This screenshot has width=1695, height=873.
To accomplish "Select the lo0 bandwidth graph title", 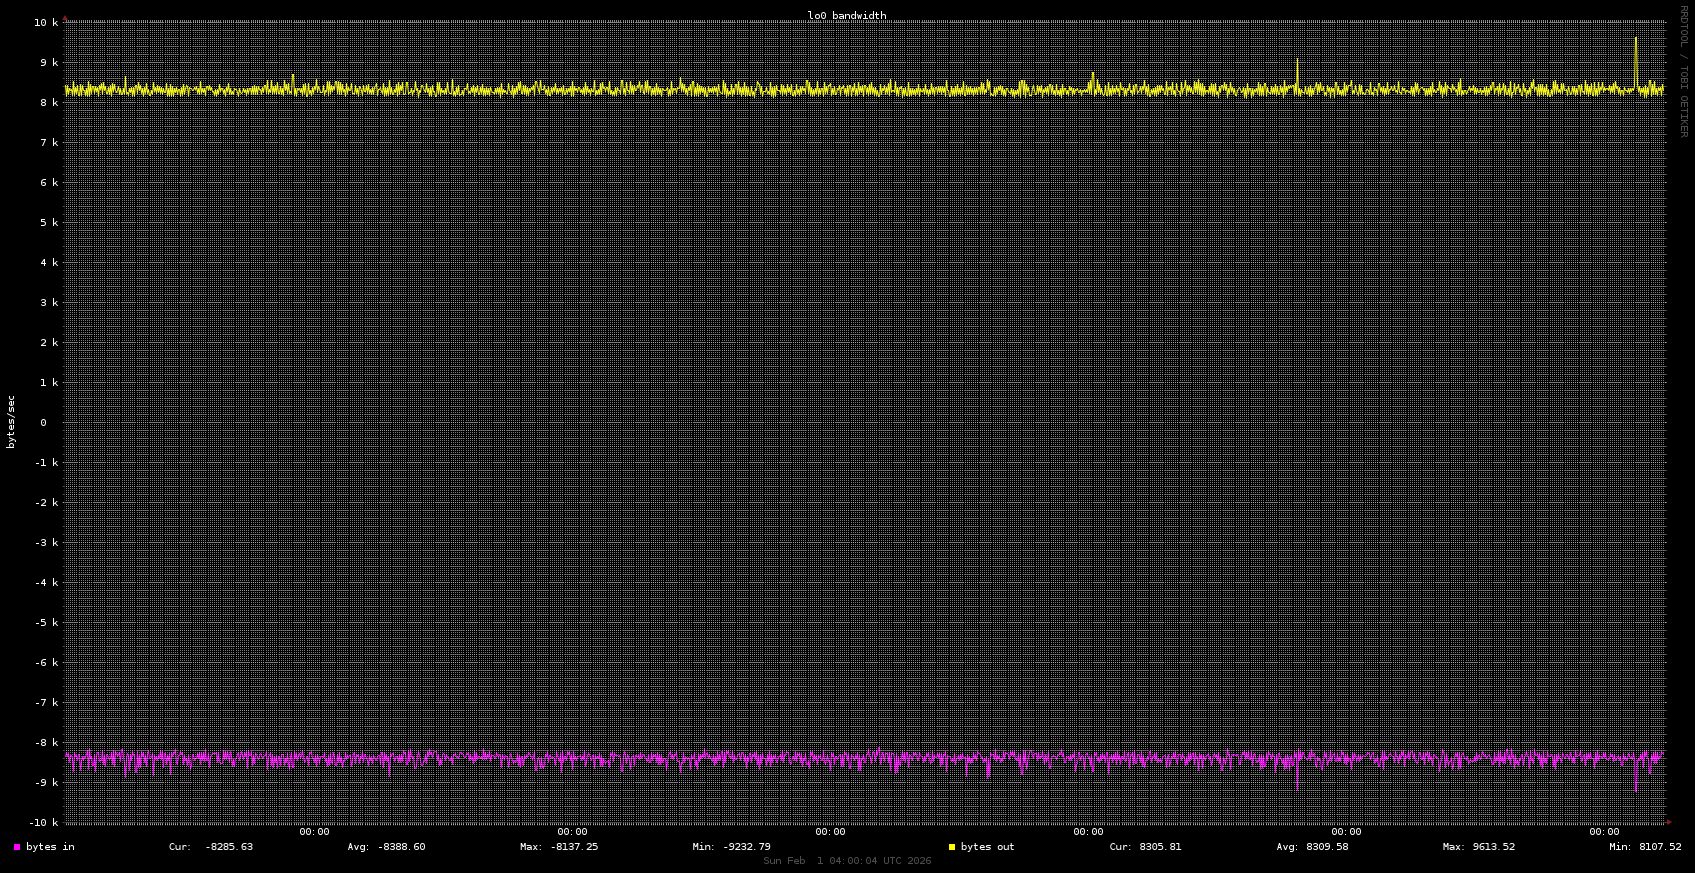I will click(847, 15).
